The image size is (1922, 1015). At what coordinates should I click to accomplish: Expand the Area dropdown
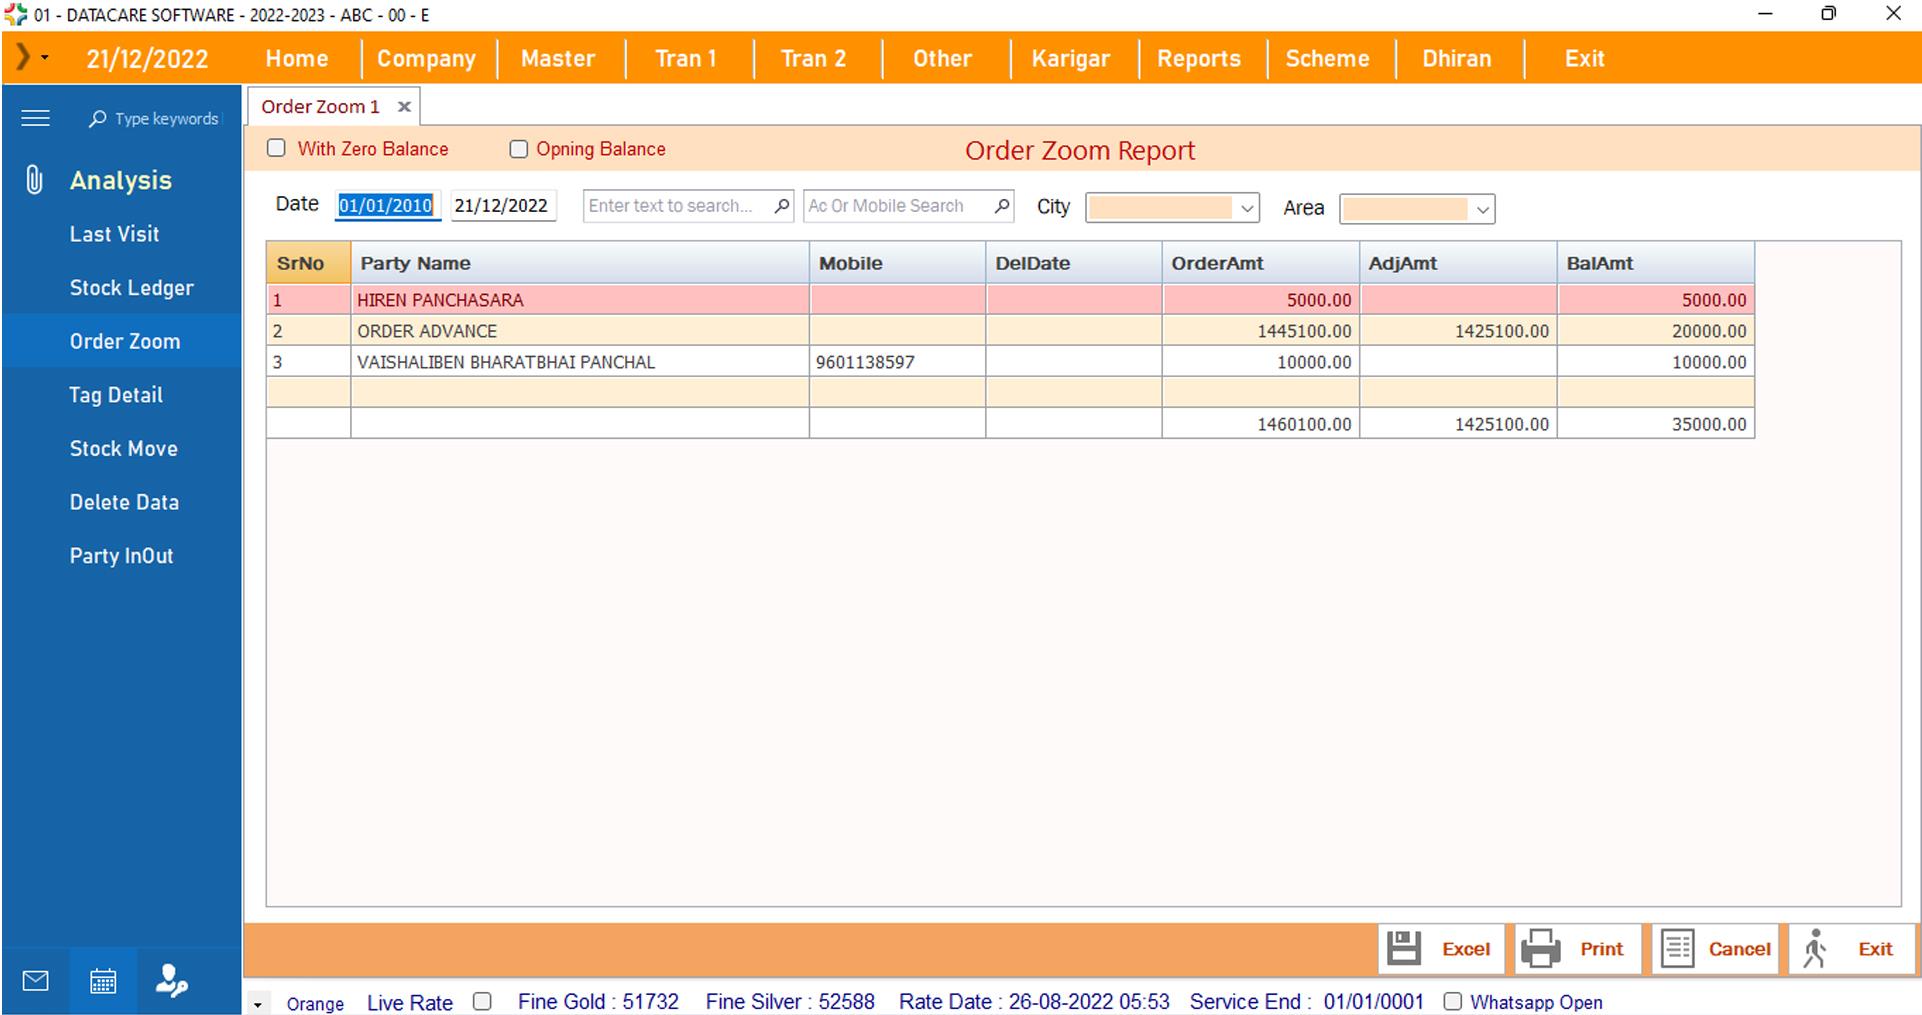click(x=1483, y=209)
